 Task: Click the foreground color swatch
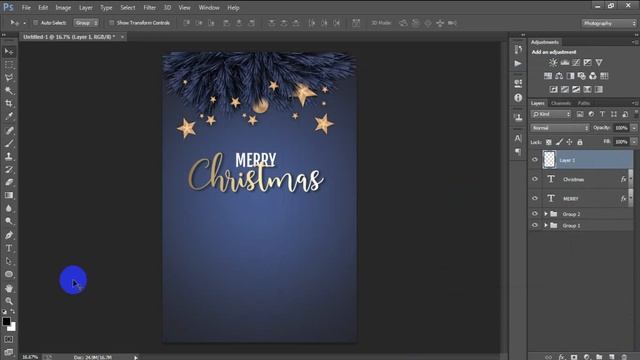tap(6, 321)
